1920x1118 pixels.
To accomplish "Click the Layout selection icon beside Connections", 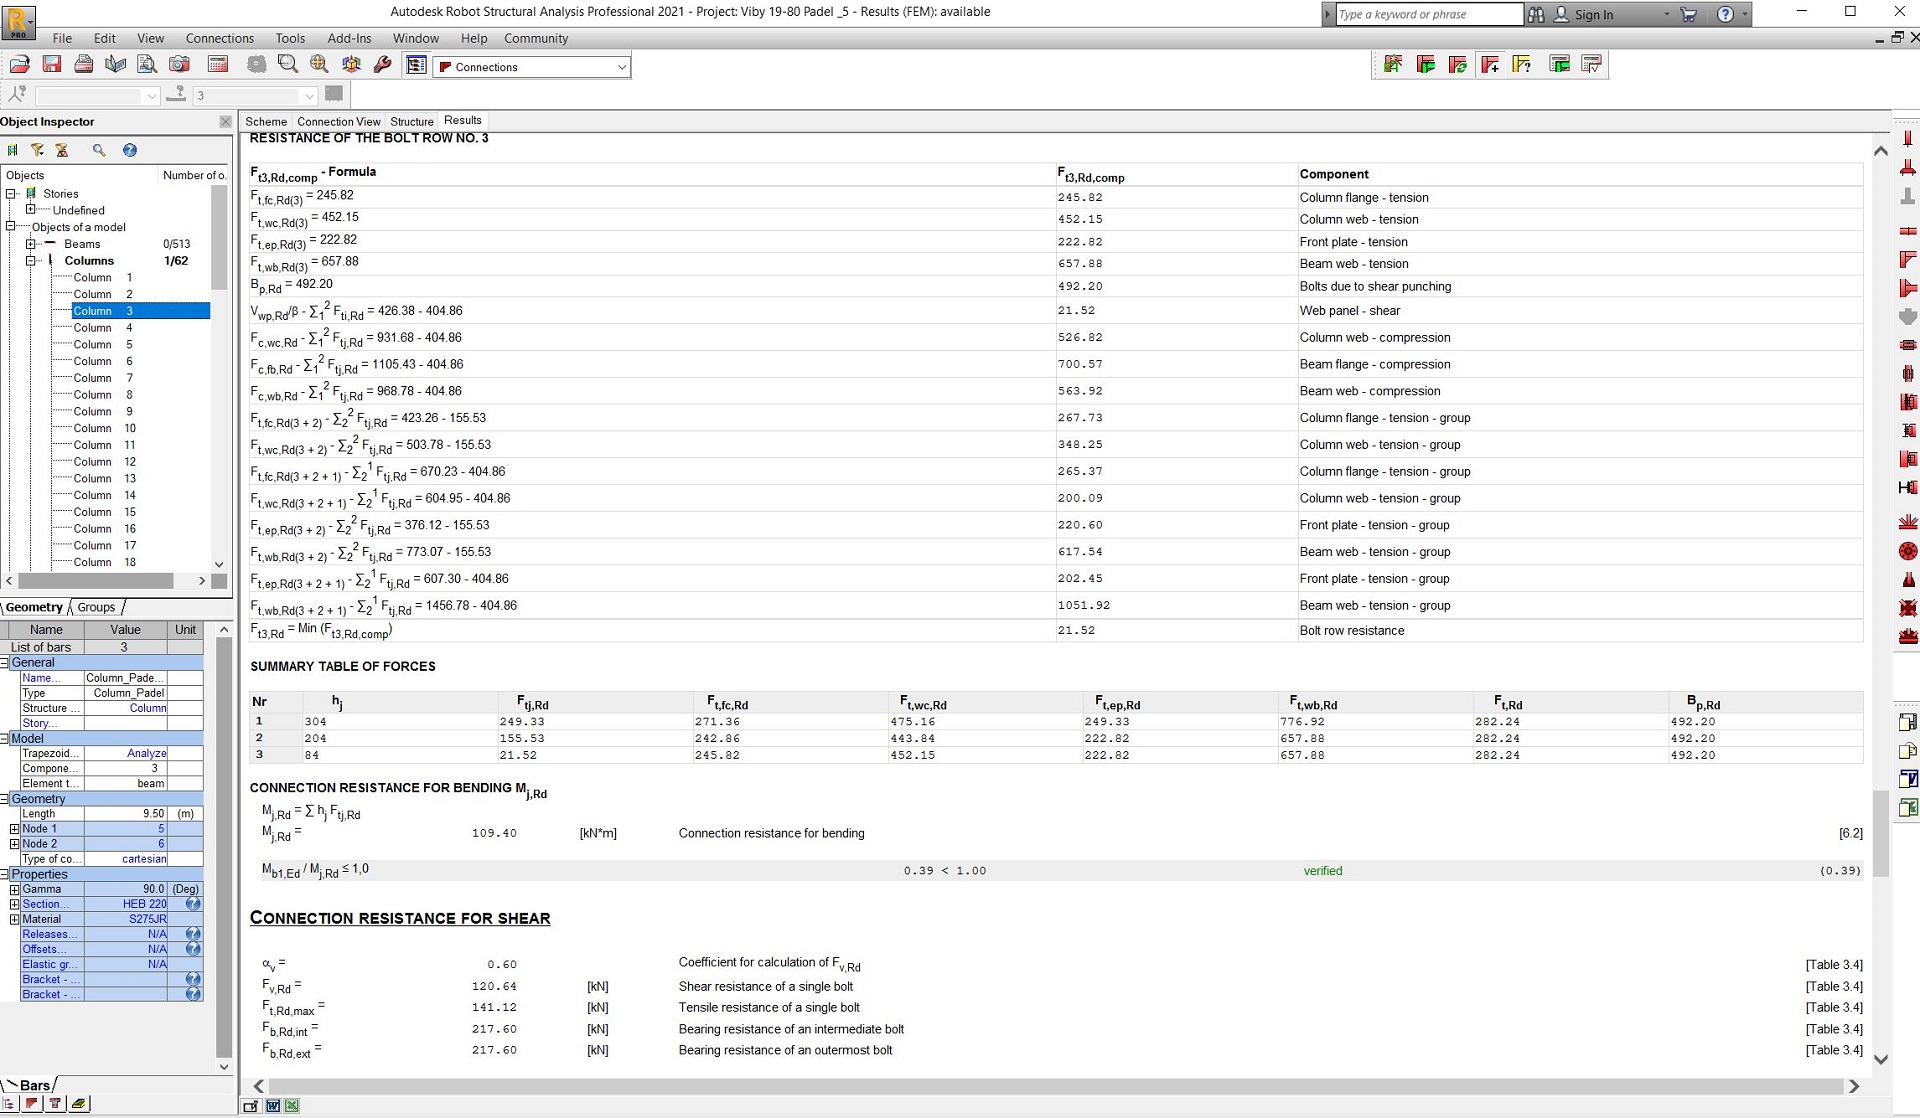I will [x=416, y=66].
